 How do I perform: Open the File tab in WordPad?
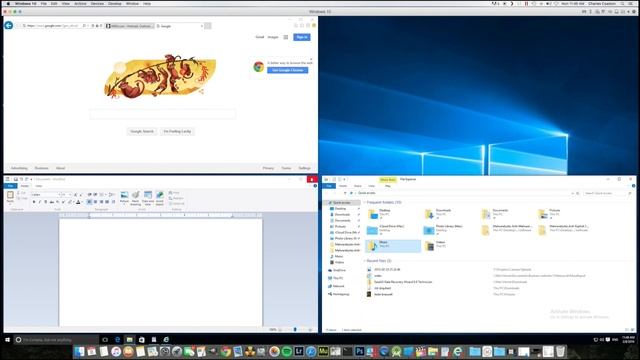10,186
